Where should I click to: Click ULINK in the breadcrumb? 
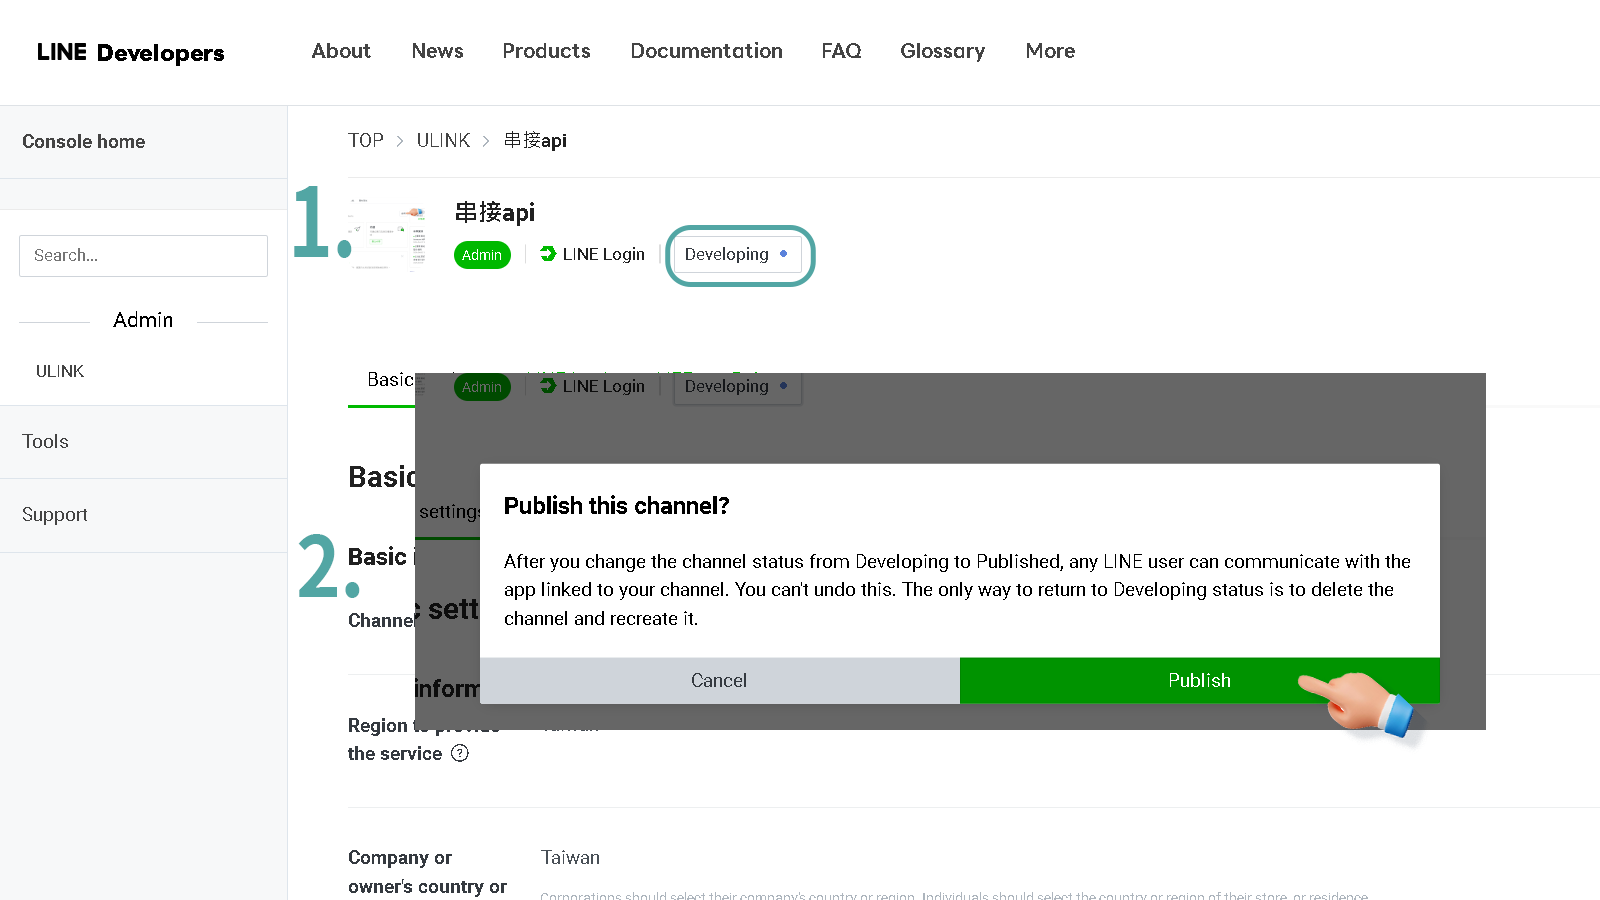(x=443, y=141)
